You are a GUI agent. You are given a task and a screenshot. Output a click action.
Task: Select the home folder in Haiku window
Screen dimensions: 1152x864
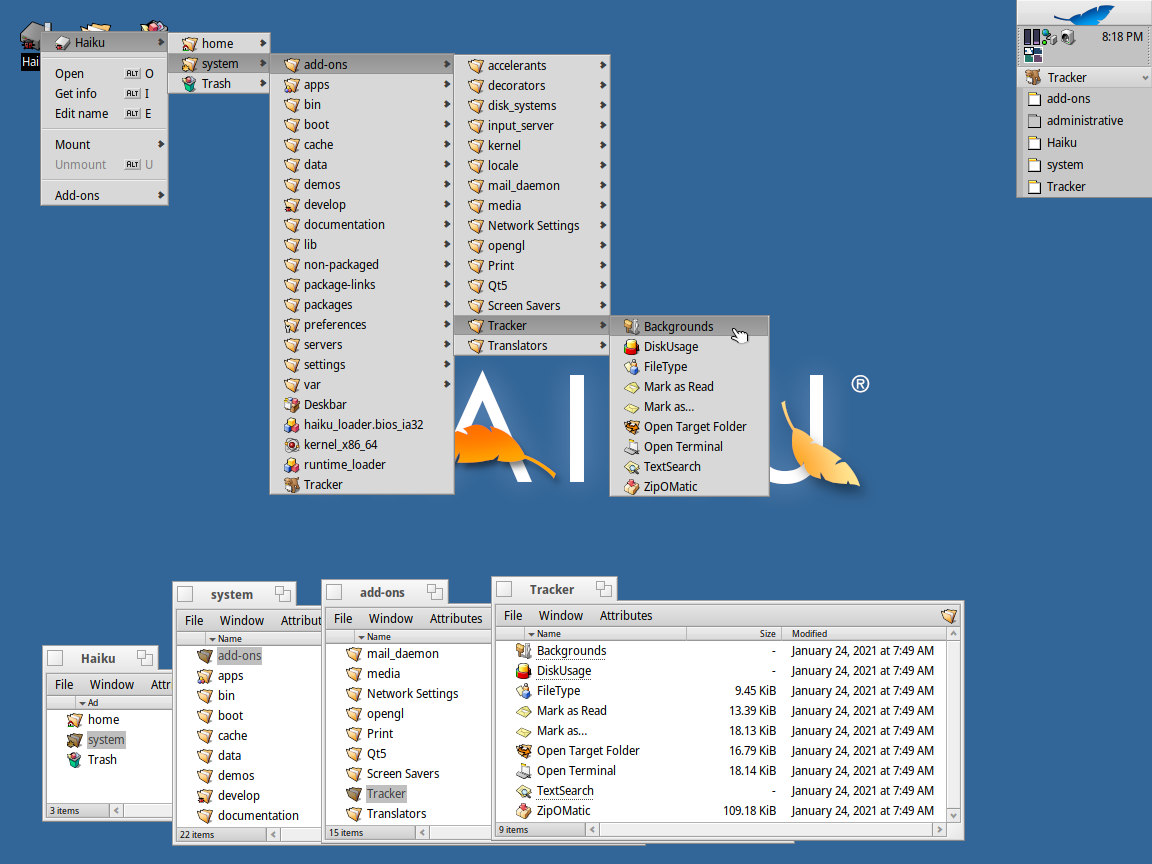click(104, 720)
